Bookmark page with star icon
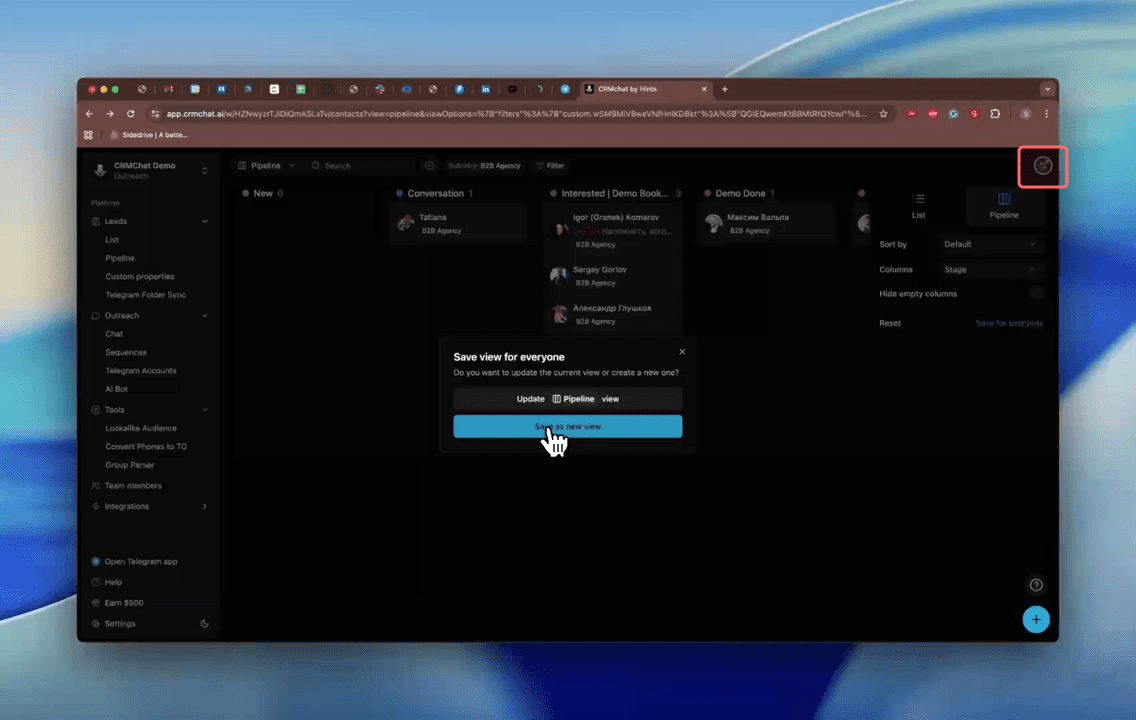The image size is (1136, 720). tap(883, 114)
